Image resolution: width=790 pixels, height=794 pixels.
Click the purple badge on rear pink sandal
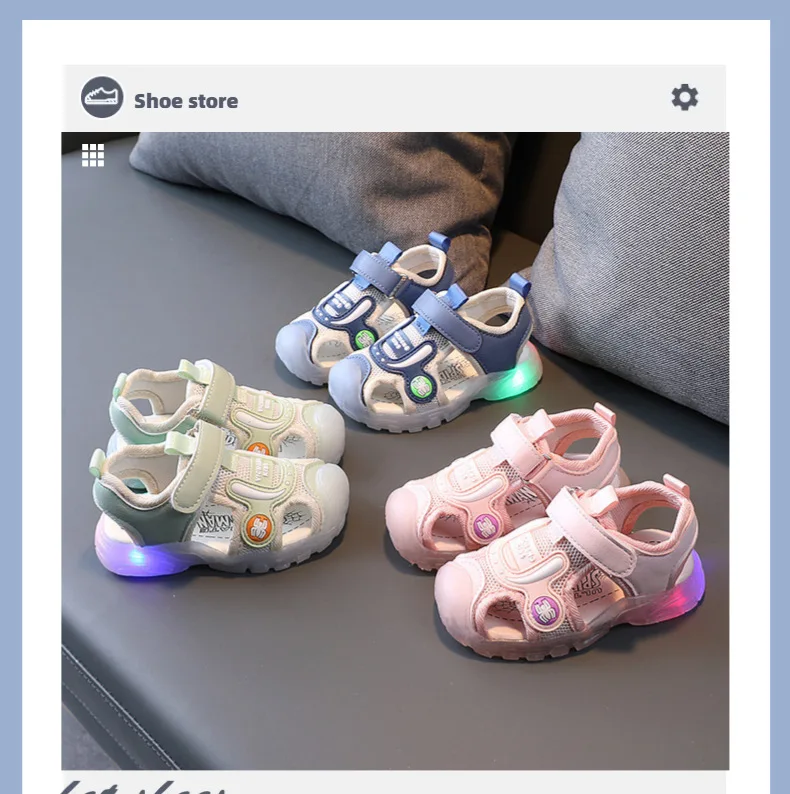[x=485, y=526]
